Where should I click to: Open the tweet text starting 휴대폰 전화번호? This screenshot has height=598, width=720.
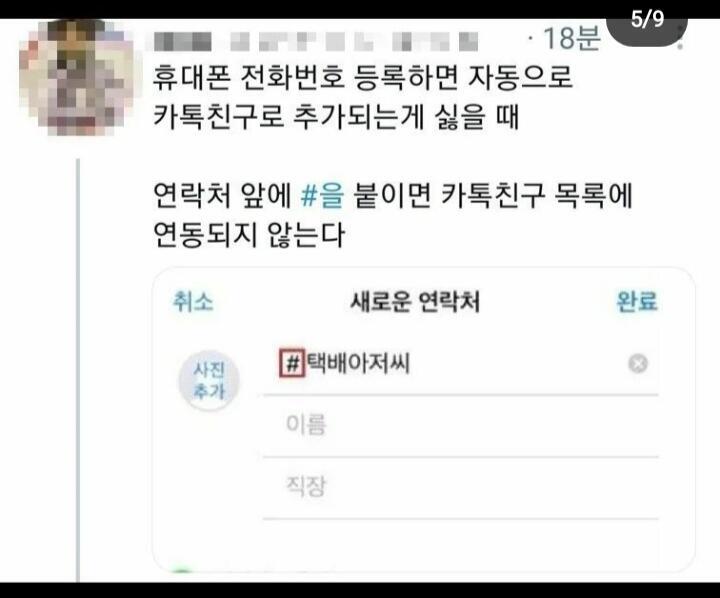coord(363,97)
